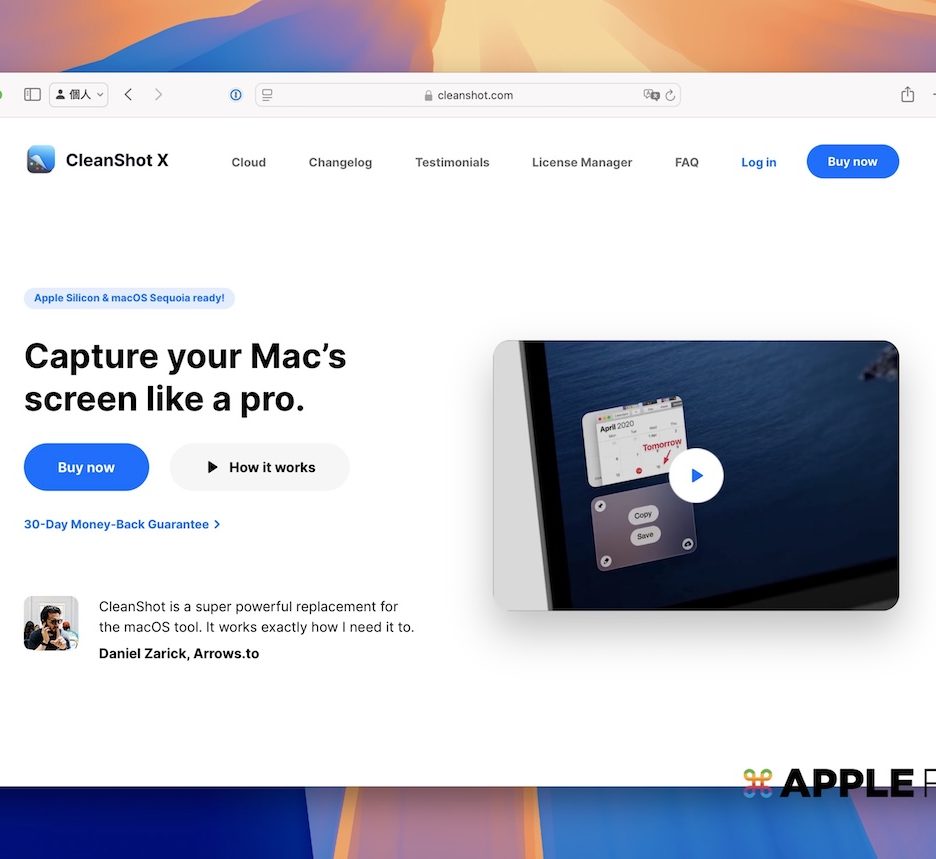936x859 pixels.
Task: Open the password manager extension icon
Action: click(236, 95)
